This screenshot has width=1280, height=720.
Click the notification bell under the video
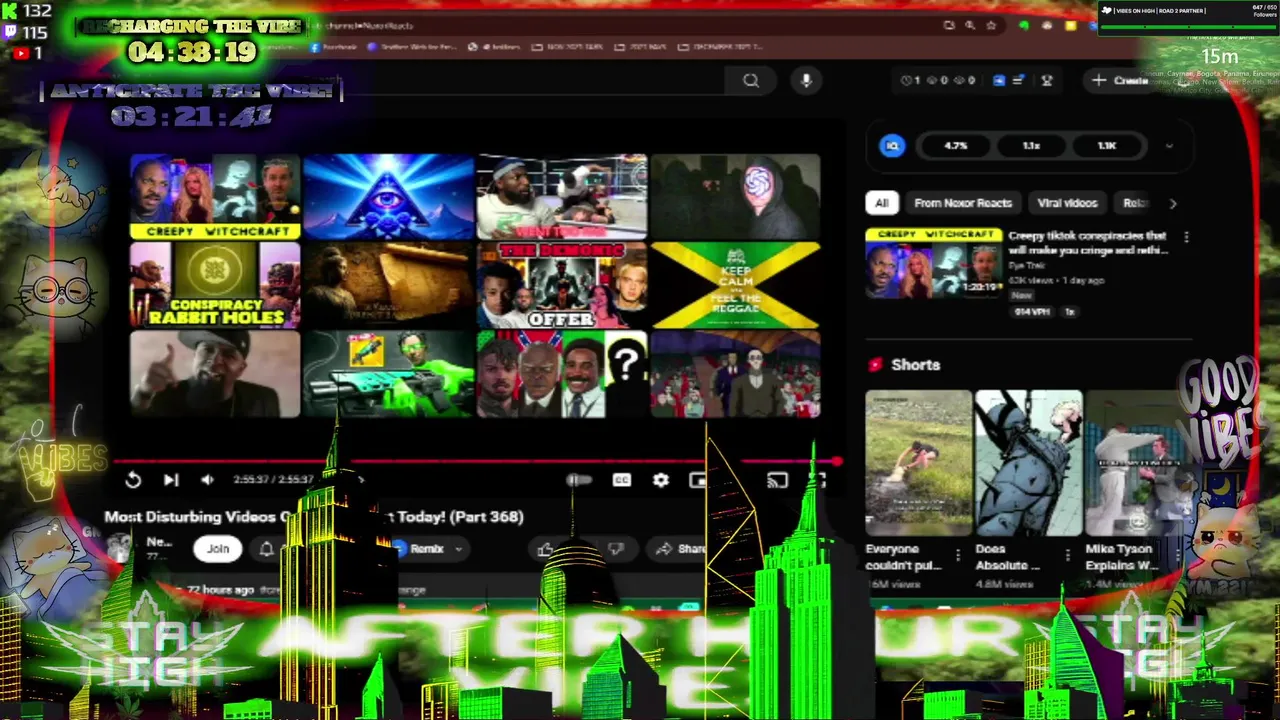coord(266,548)
